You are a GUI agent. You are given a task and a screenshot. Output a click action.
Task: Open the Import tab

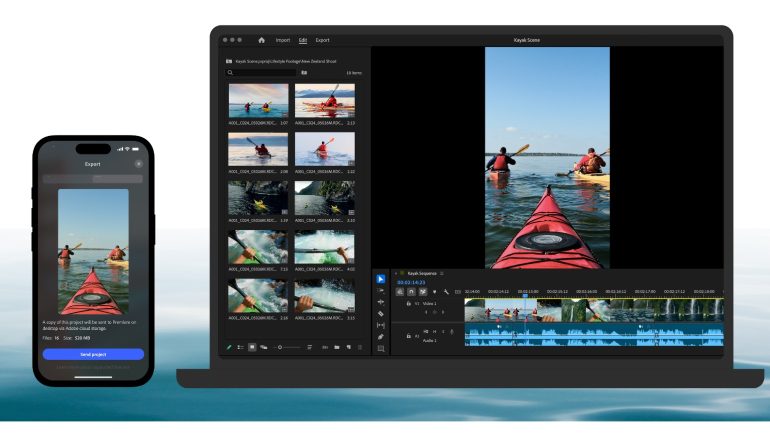click(x=282, y=40)
